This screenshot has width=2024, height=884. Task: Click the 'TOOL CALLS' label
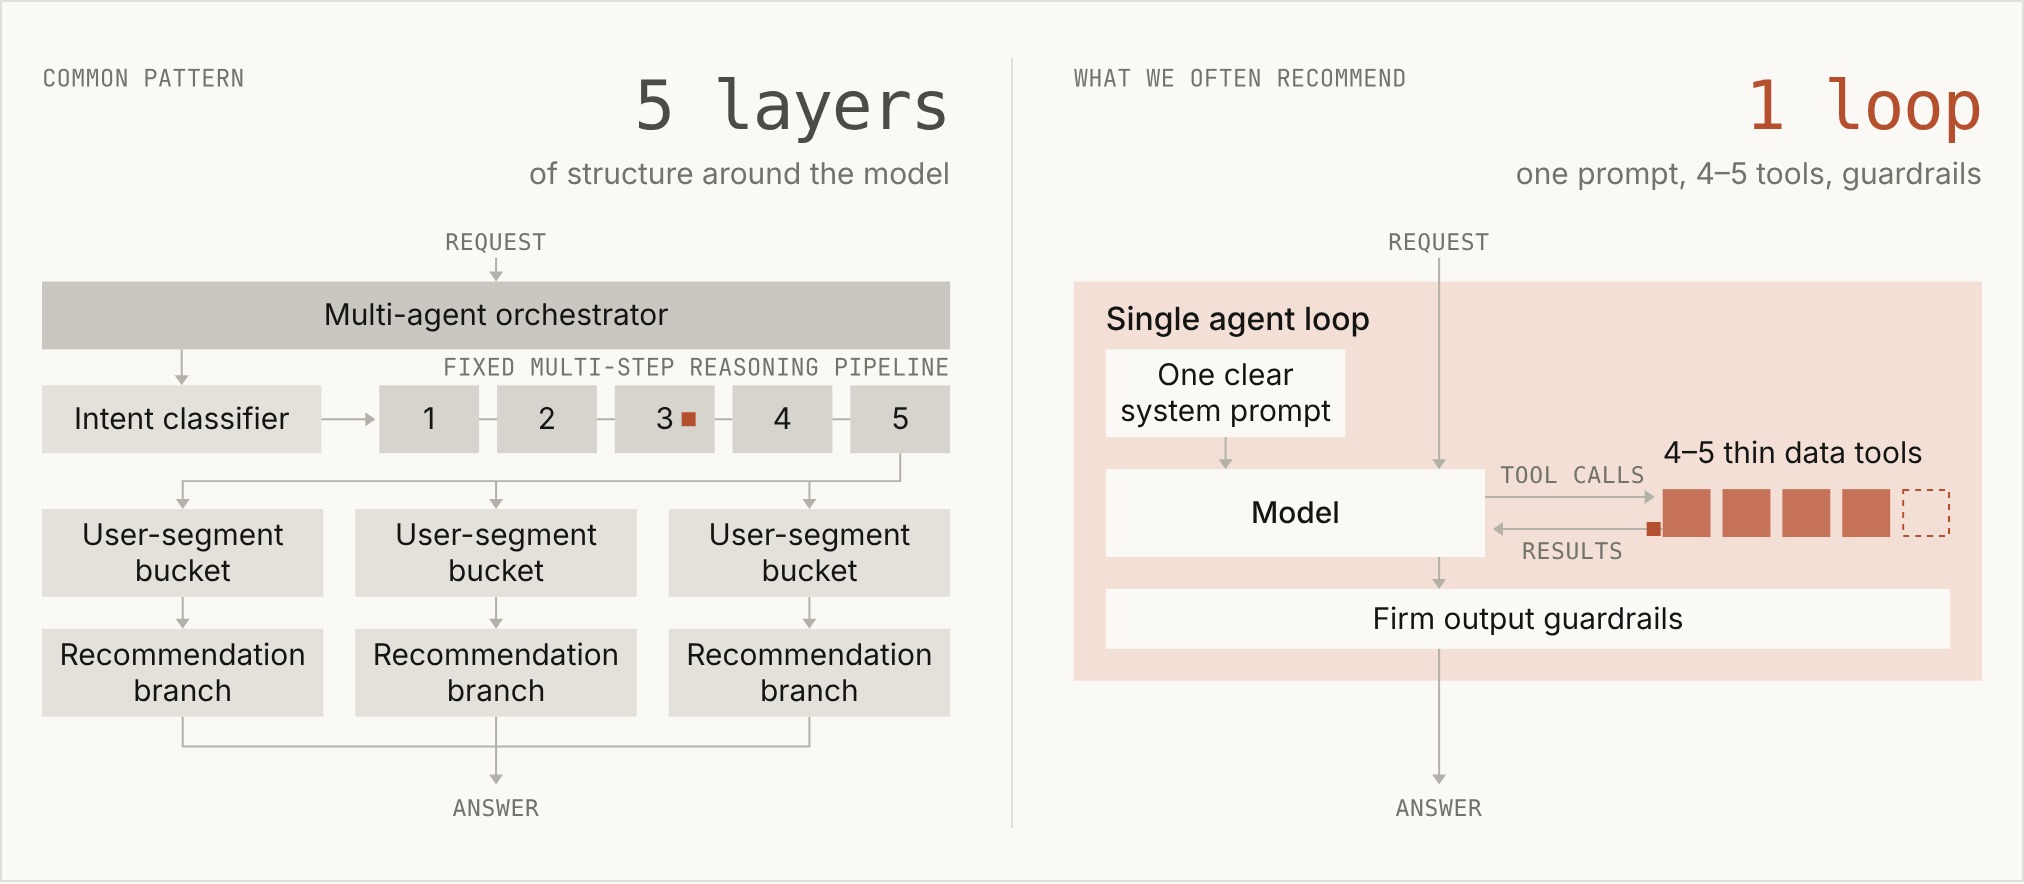coord(1572,475)
